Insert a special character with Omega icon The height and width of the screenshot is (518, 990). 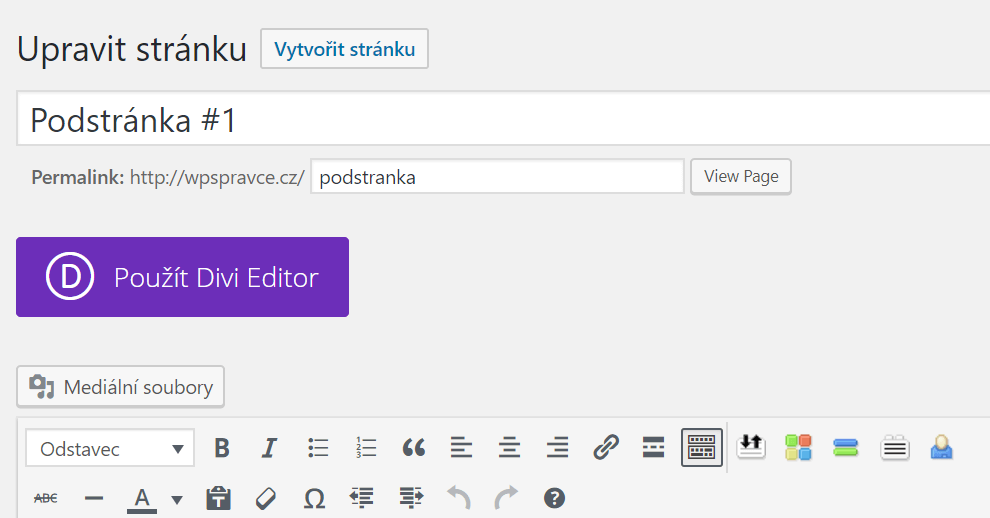pyautogui.click(x=314, y=498)
